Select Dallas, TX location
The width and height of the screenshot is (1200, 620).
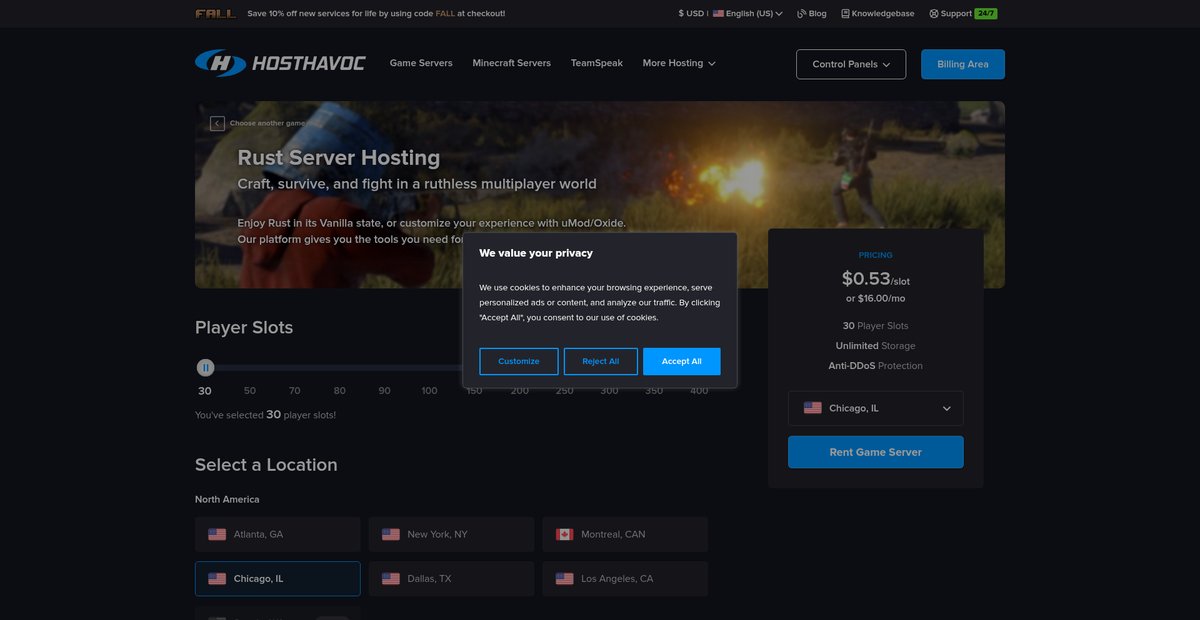[452, 578]
